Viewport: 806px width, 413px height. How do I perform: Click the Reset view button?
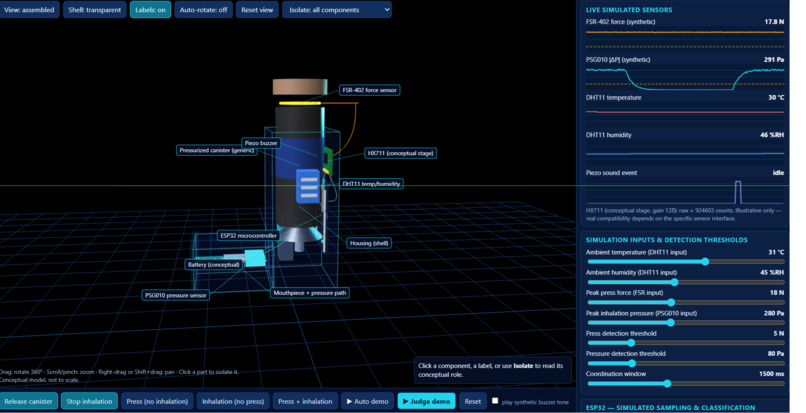(257, 10)
